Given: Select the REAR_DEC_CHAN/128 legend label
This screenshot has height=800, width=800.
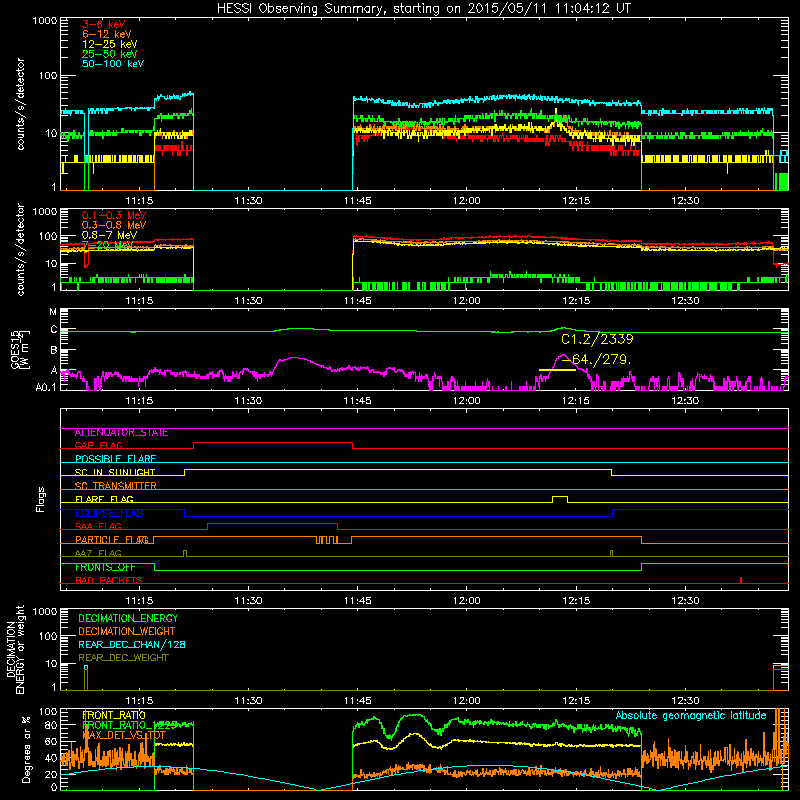Looking at the screenshot, I should click(132, 645).
